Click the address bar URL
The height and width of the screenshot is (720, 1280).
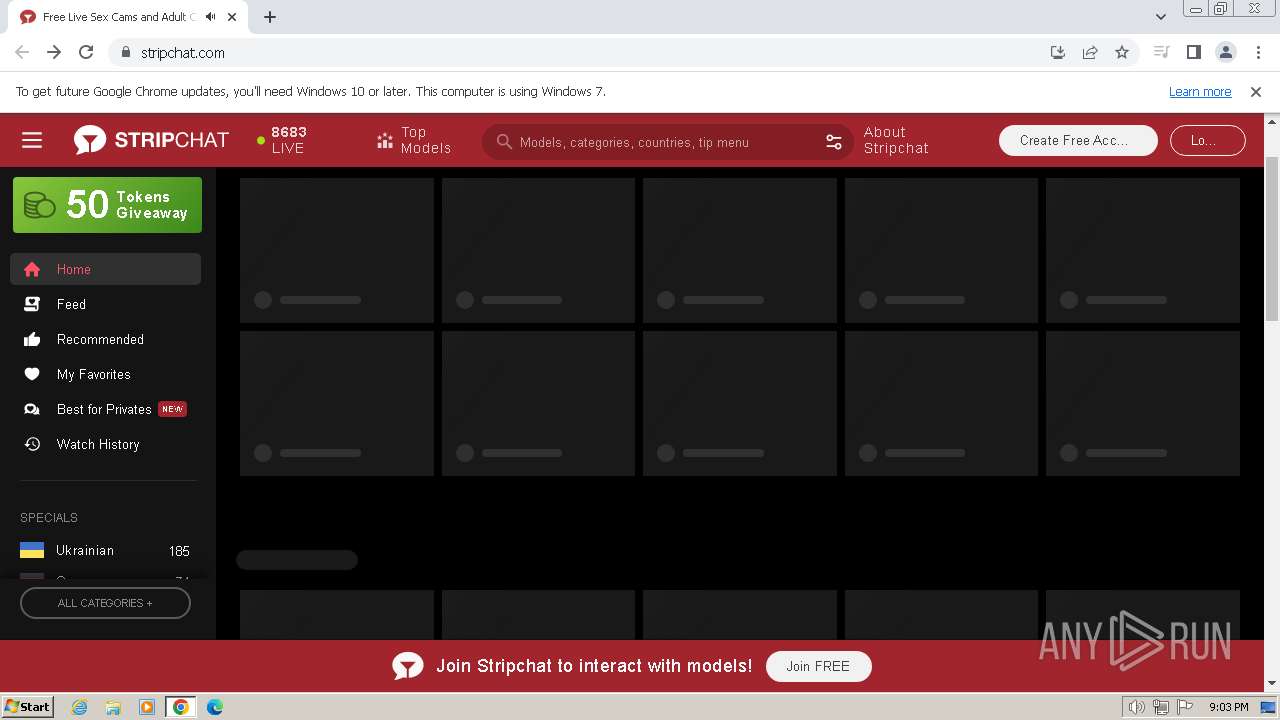tap(183, 52)
